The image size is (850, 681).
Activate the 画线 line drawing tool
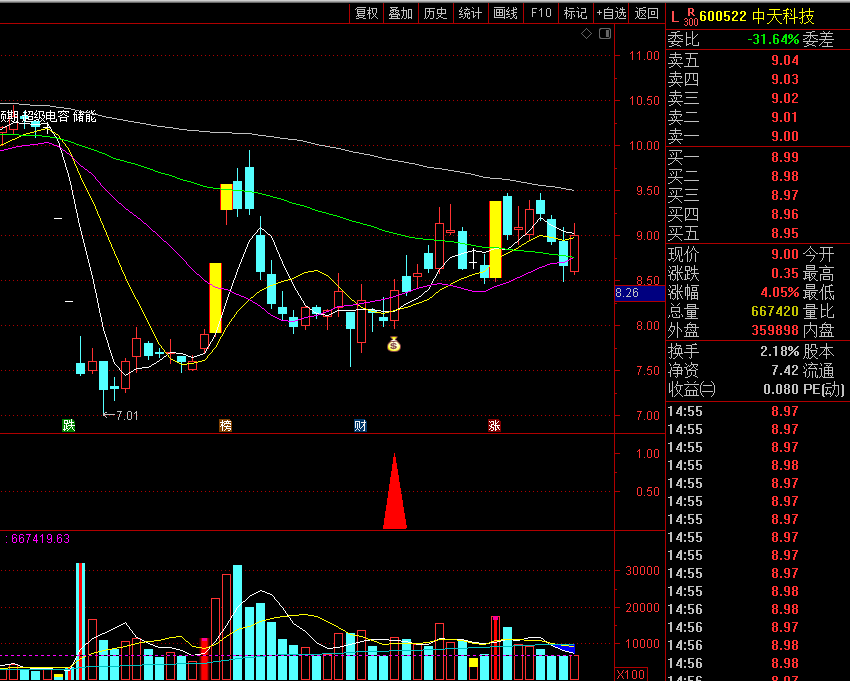point(505,14)
